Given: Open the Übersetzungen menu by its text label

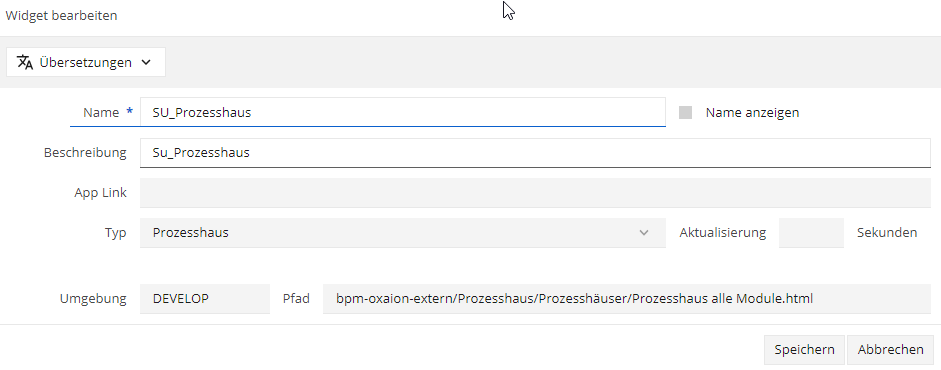Looking at the screenshot, I should pyautogui.click(x=86, y=62).
